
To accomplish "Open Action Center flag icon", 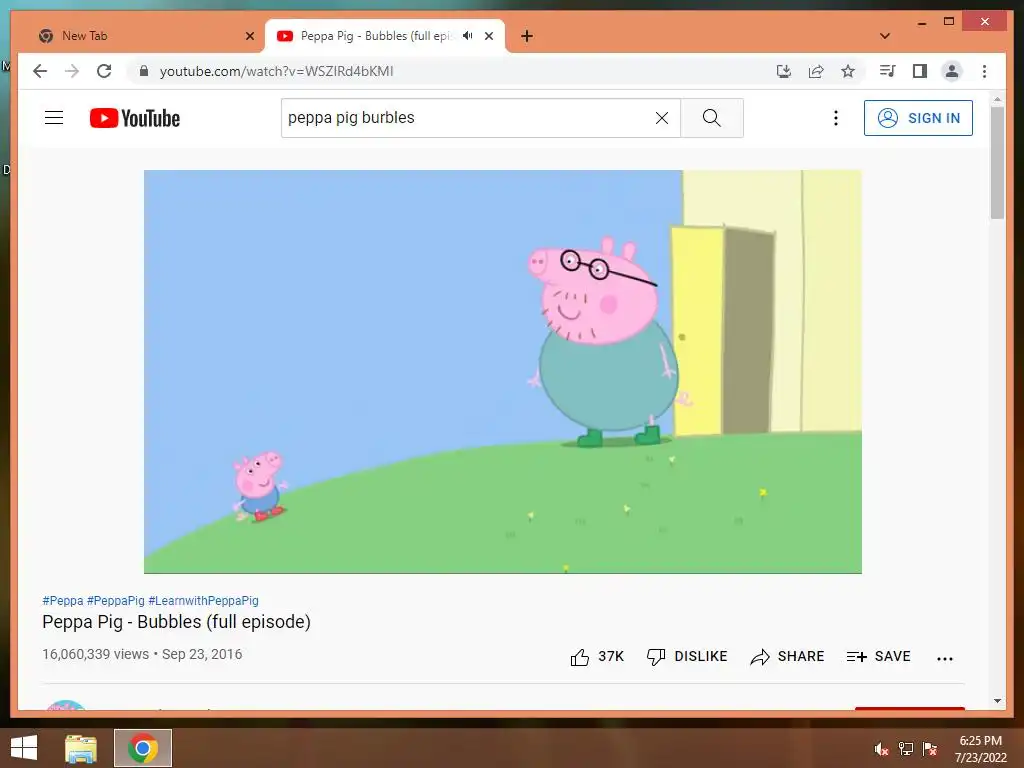I will coord(930,749).
